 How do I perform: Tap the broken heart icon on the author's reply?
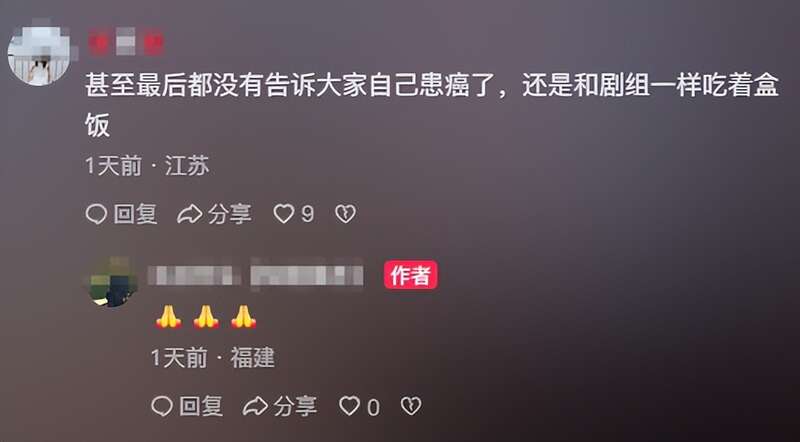click(x=411, y=406)
